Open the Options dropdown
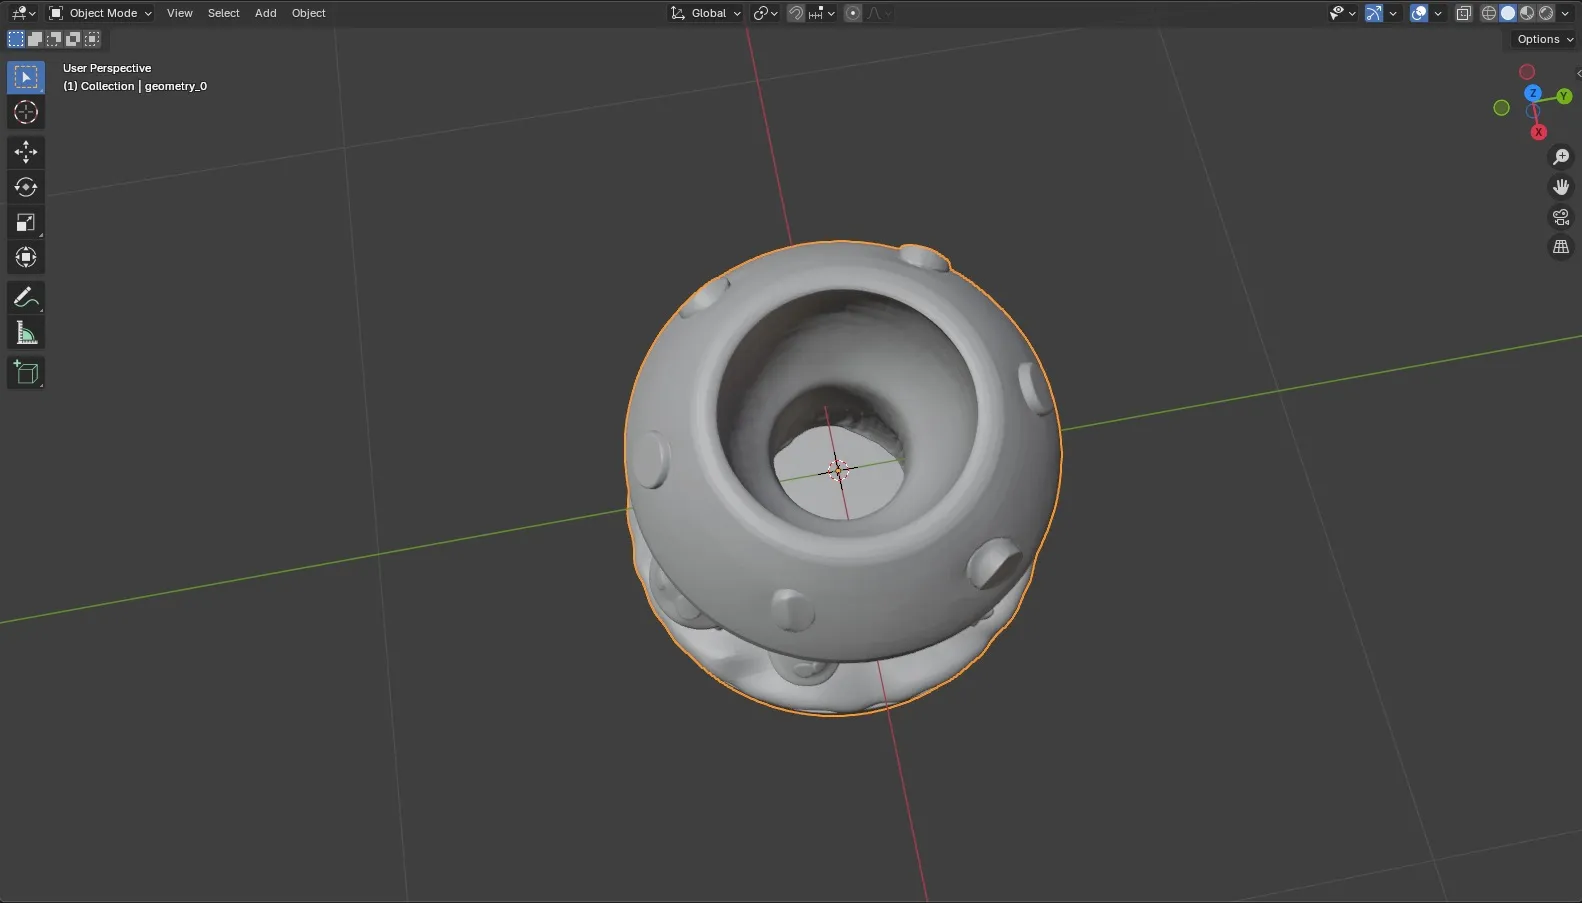Viewport: 1582px width, 903px height. tap(1544, 39)
